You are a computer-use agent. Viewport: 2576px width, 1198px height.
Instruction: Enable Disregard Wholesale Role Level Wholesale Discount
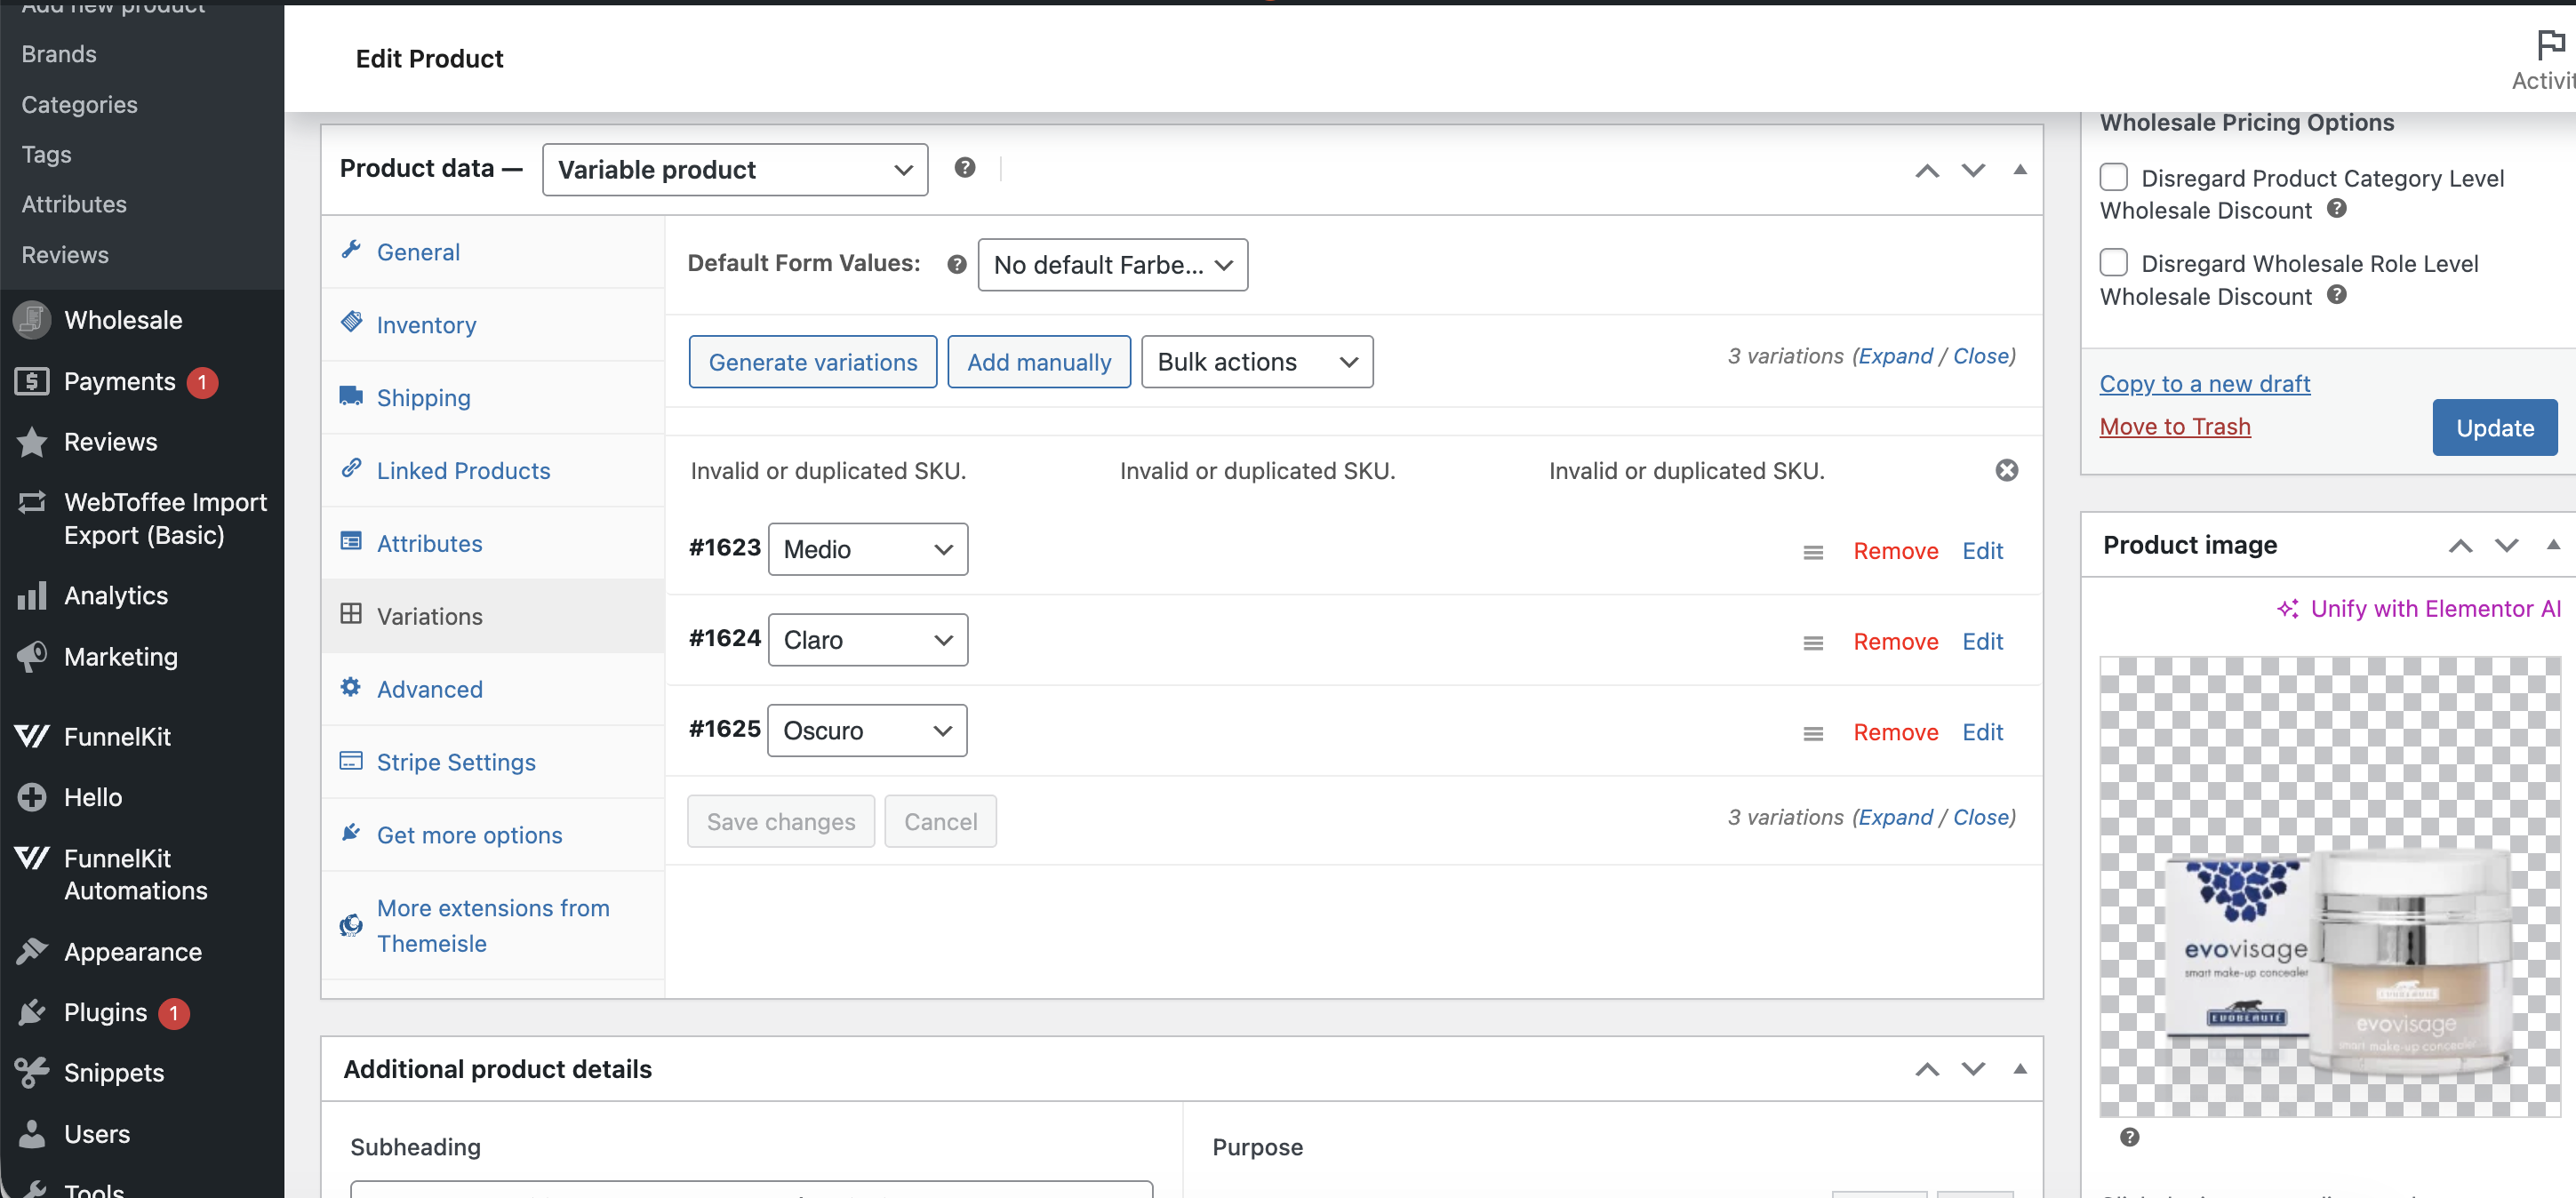2113,263
